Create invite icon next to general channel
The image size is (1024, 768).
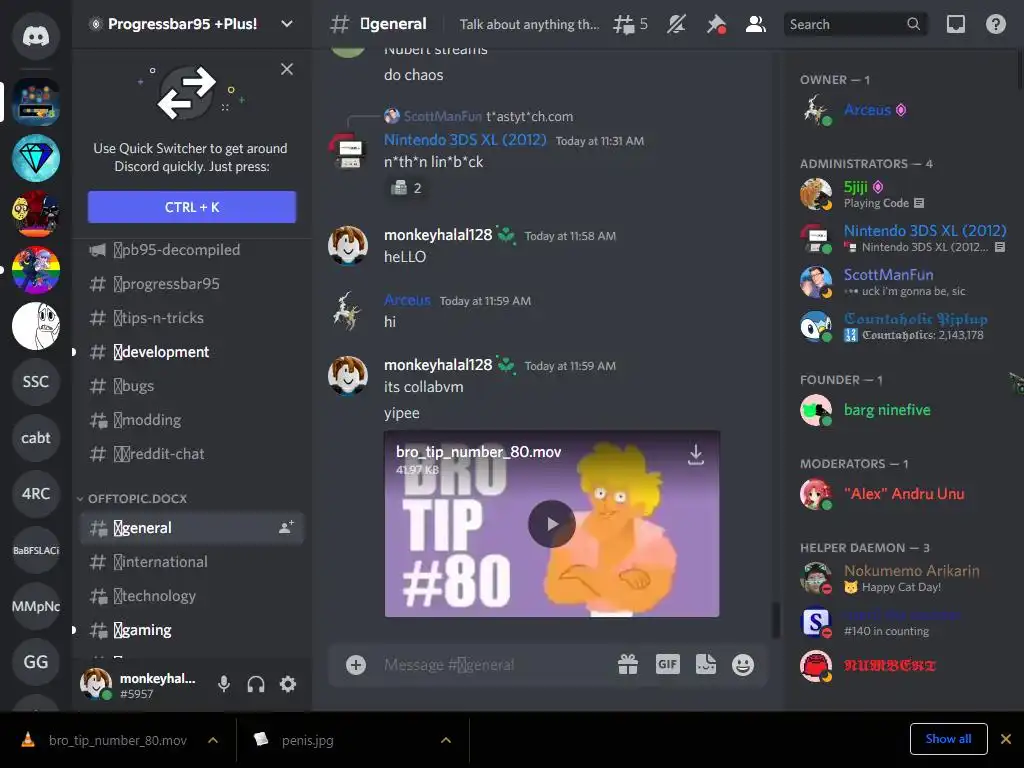(x=286, y=528)
